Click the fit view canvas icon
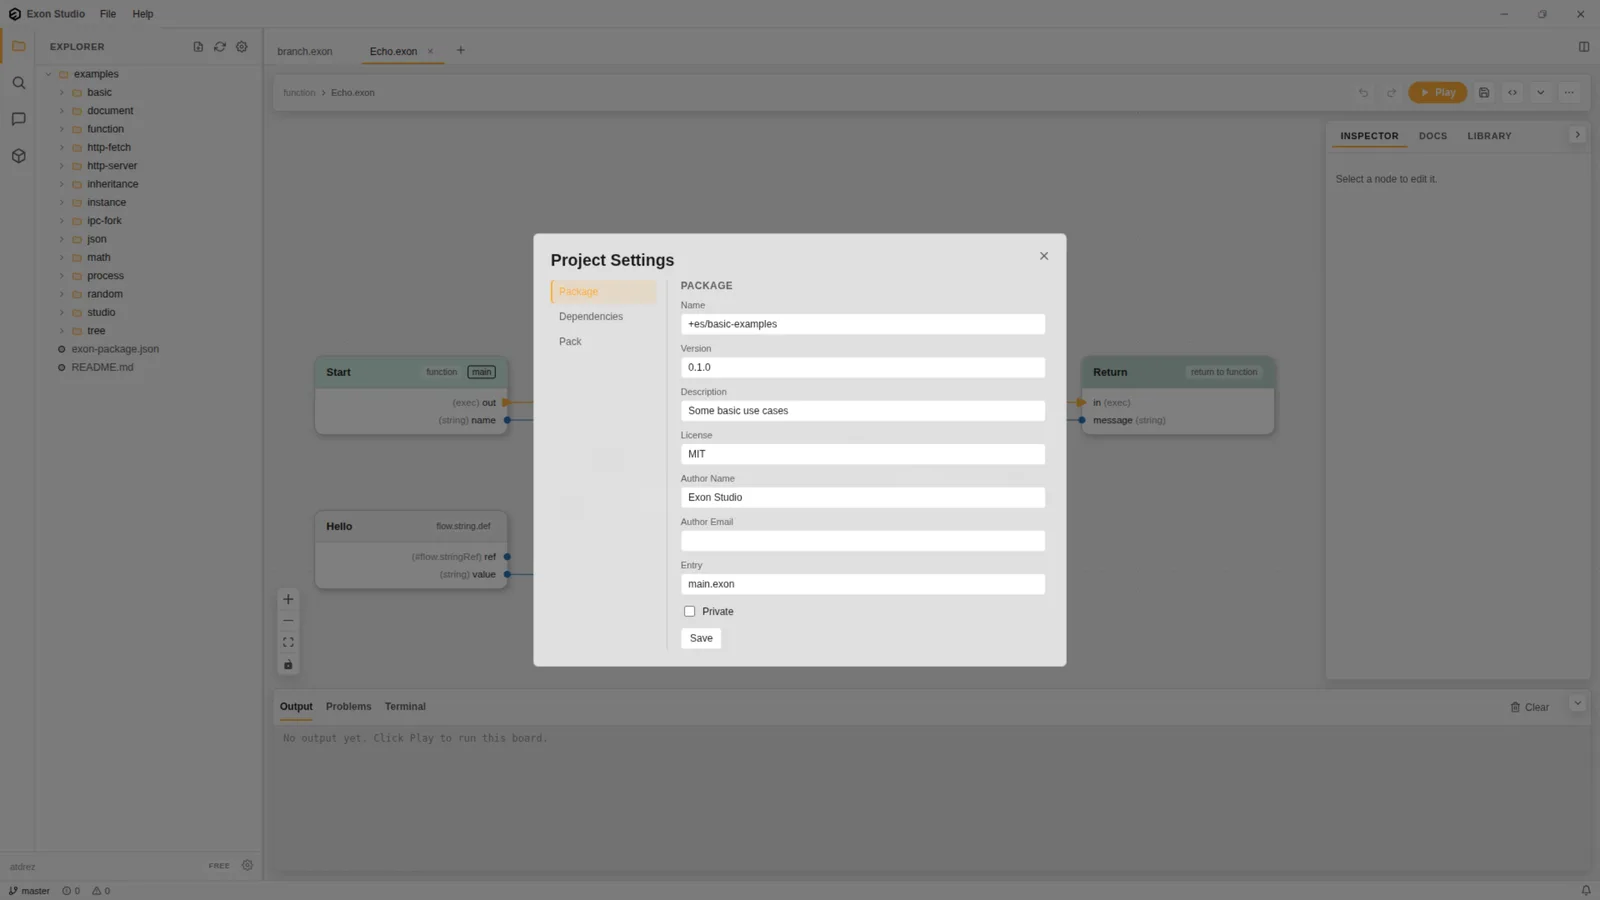1600x900 pixels. click(288, 643)
